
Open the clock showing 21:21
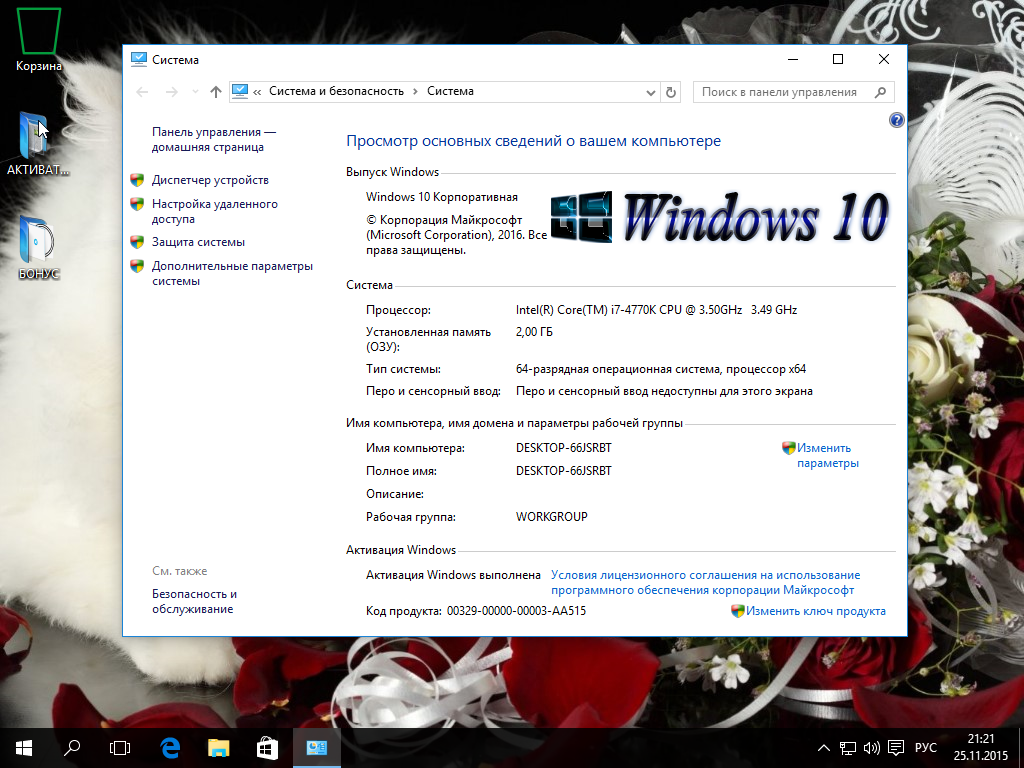981,748
